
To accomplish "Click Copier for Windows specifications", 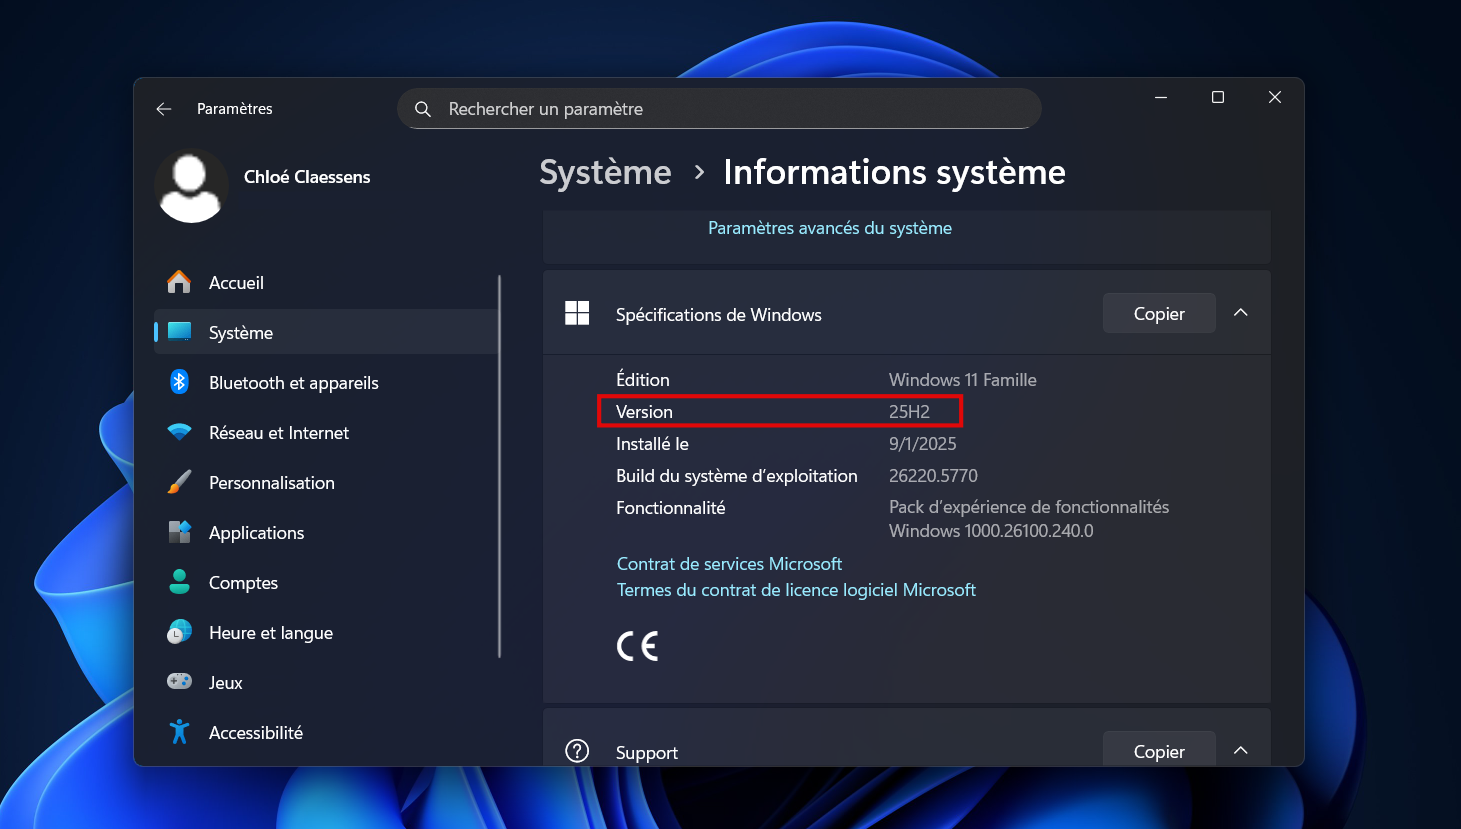I will 1158,312.
